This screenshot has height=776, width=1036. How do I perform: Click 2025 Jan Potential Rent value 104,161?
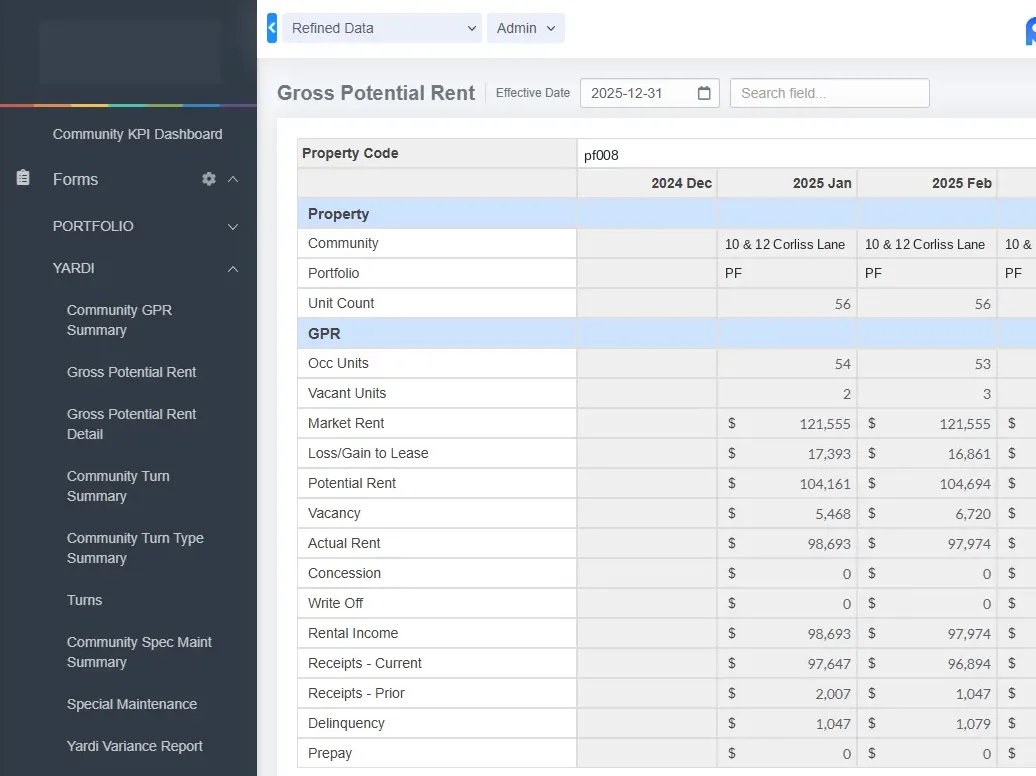[825, 484]
